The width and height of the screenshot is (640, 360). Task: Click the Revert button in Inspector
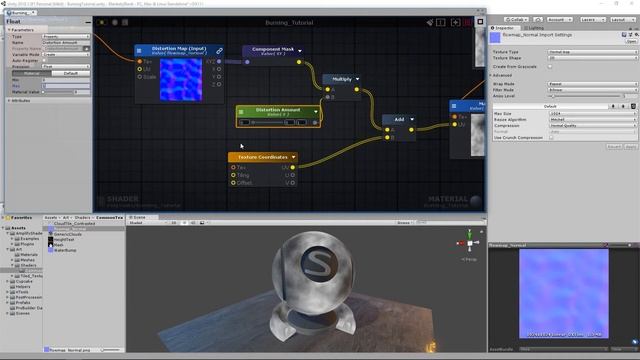tap(614, 147)
